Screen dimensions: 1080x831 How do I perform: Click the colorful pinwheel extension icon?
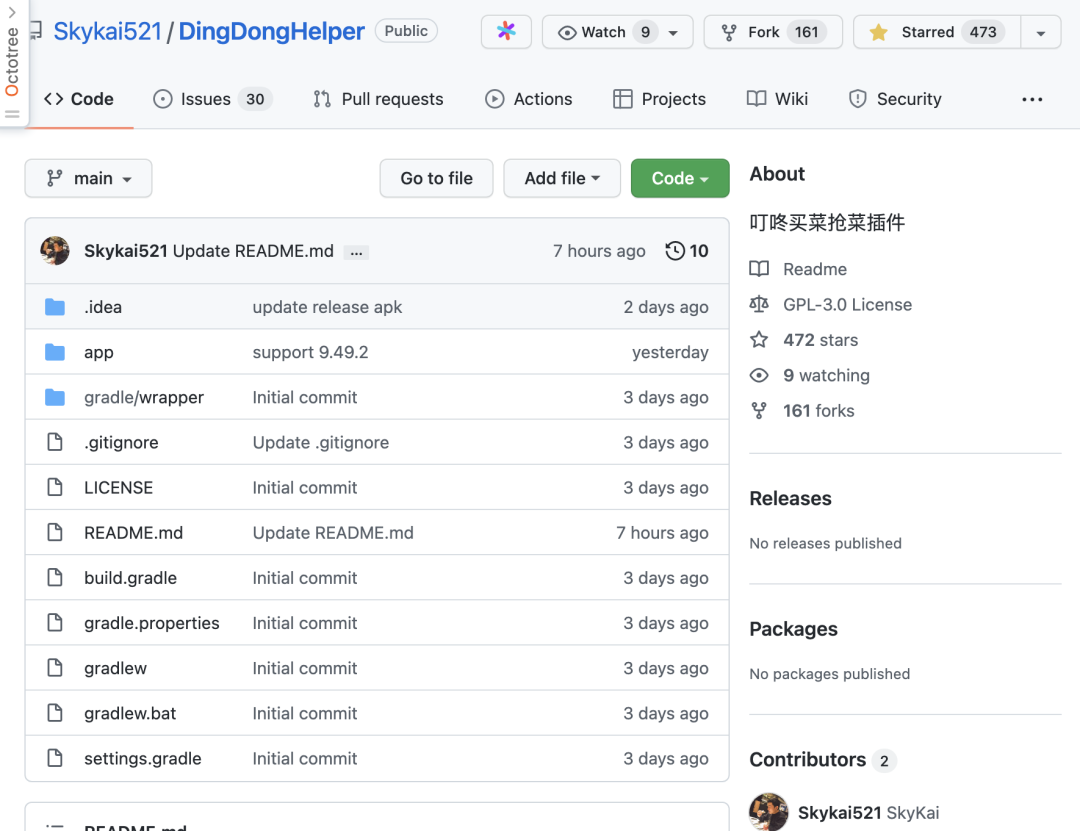[506, 31]
